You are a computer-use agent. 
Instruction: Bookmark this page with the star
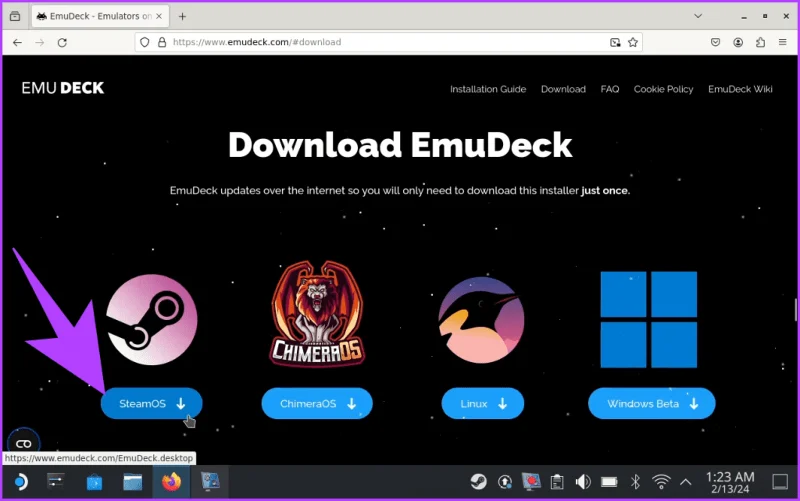(x=633, y=42)
